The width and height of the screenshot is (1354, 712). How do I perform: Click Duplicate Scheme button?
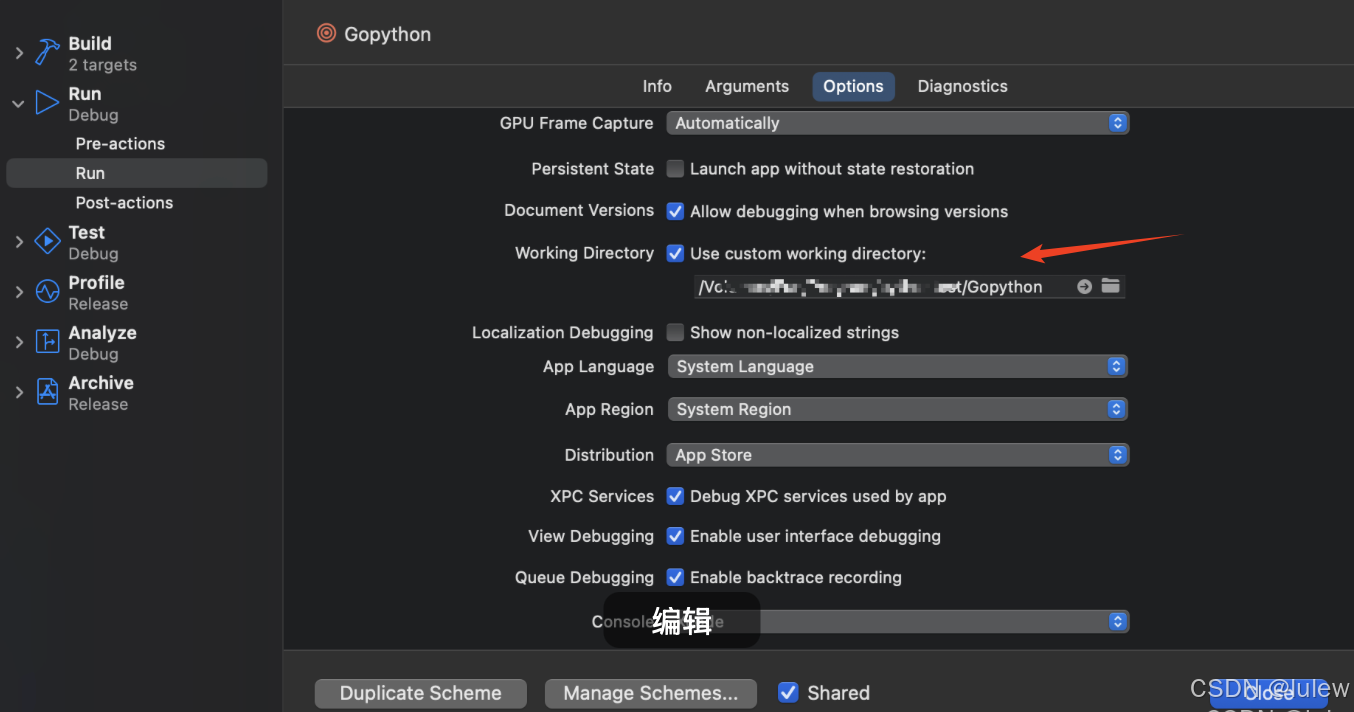point(420,692)
